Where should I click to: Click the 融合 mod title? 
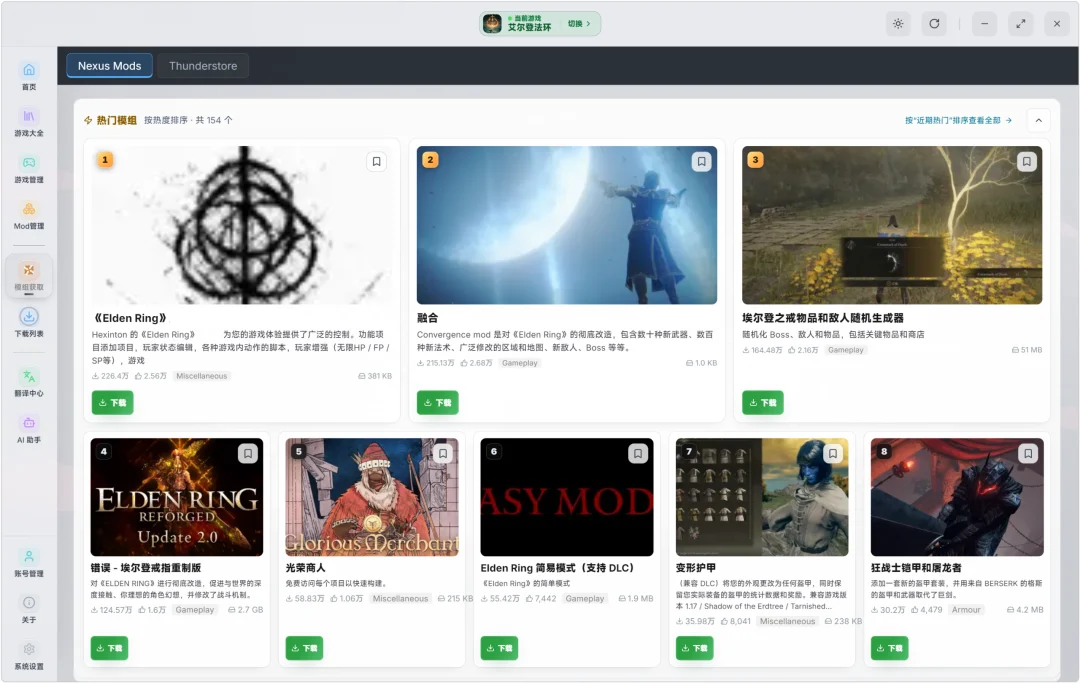(427, 318)
